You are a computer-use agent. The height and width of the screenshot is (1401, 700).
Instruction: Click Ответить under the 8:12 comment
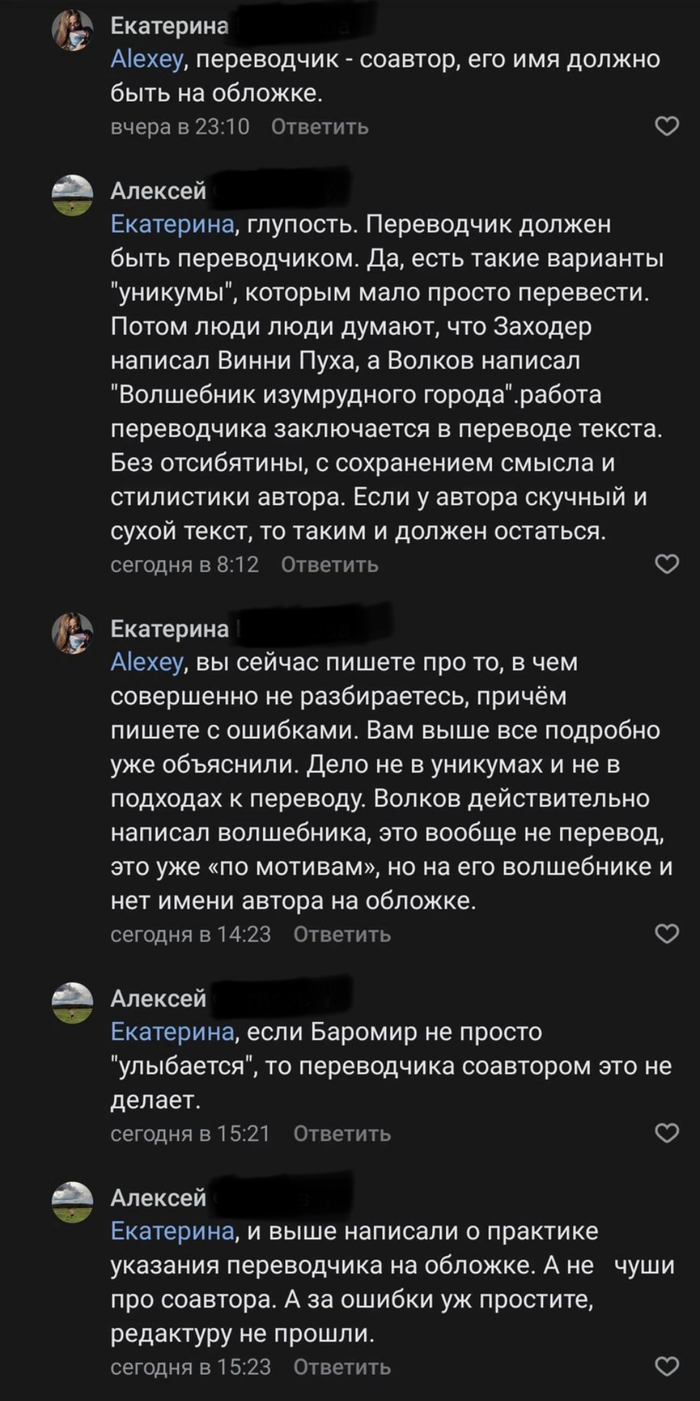(x=329, y=565)
